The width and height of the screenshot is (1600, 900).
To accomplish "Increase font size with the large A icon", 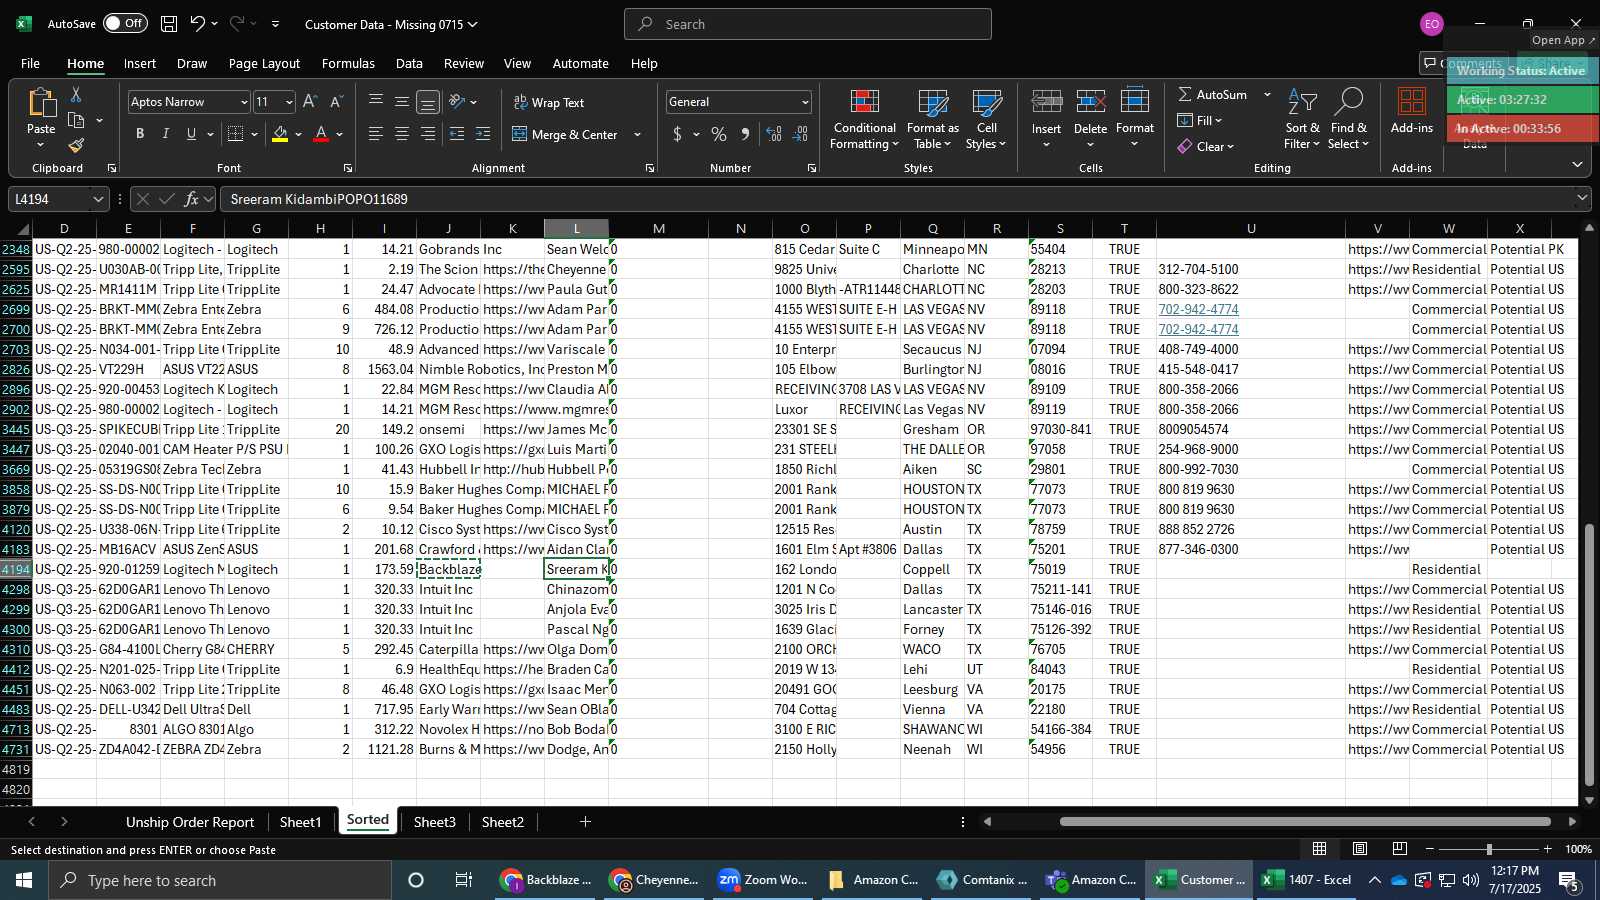I will [310, 102].
